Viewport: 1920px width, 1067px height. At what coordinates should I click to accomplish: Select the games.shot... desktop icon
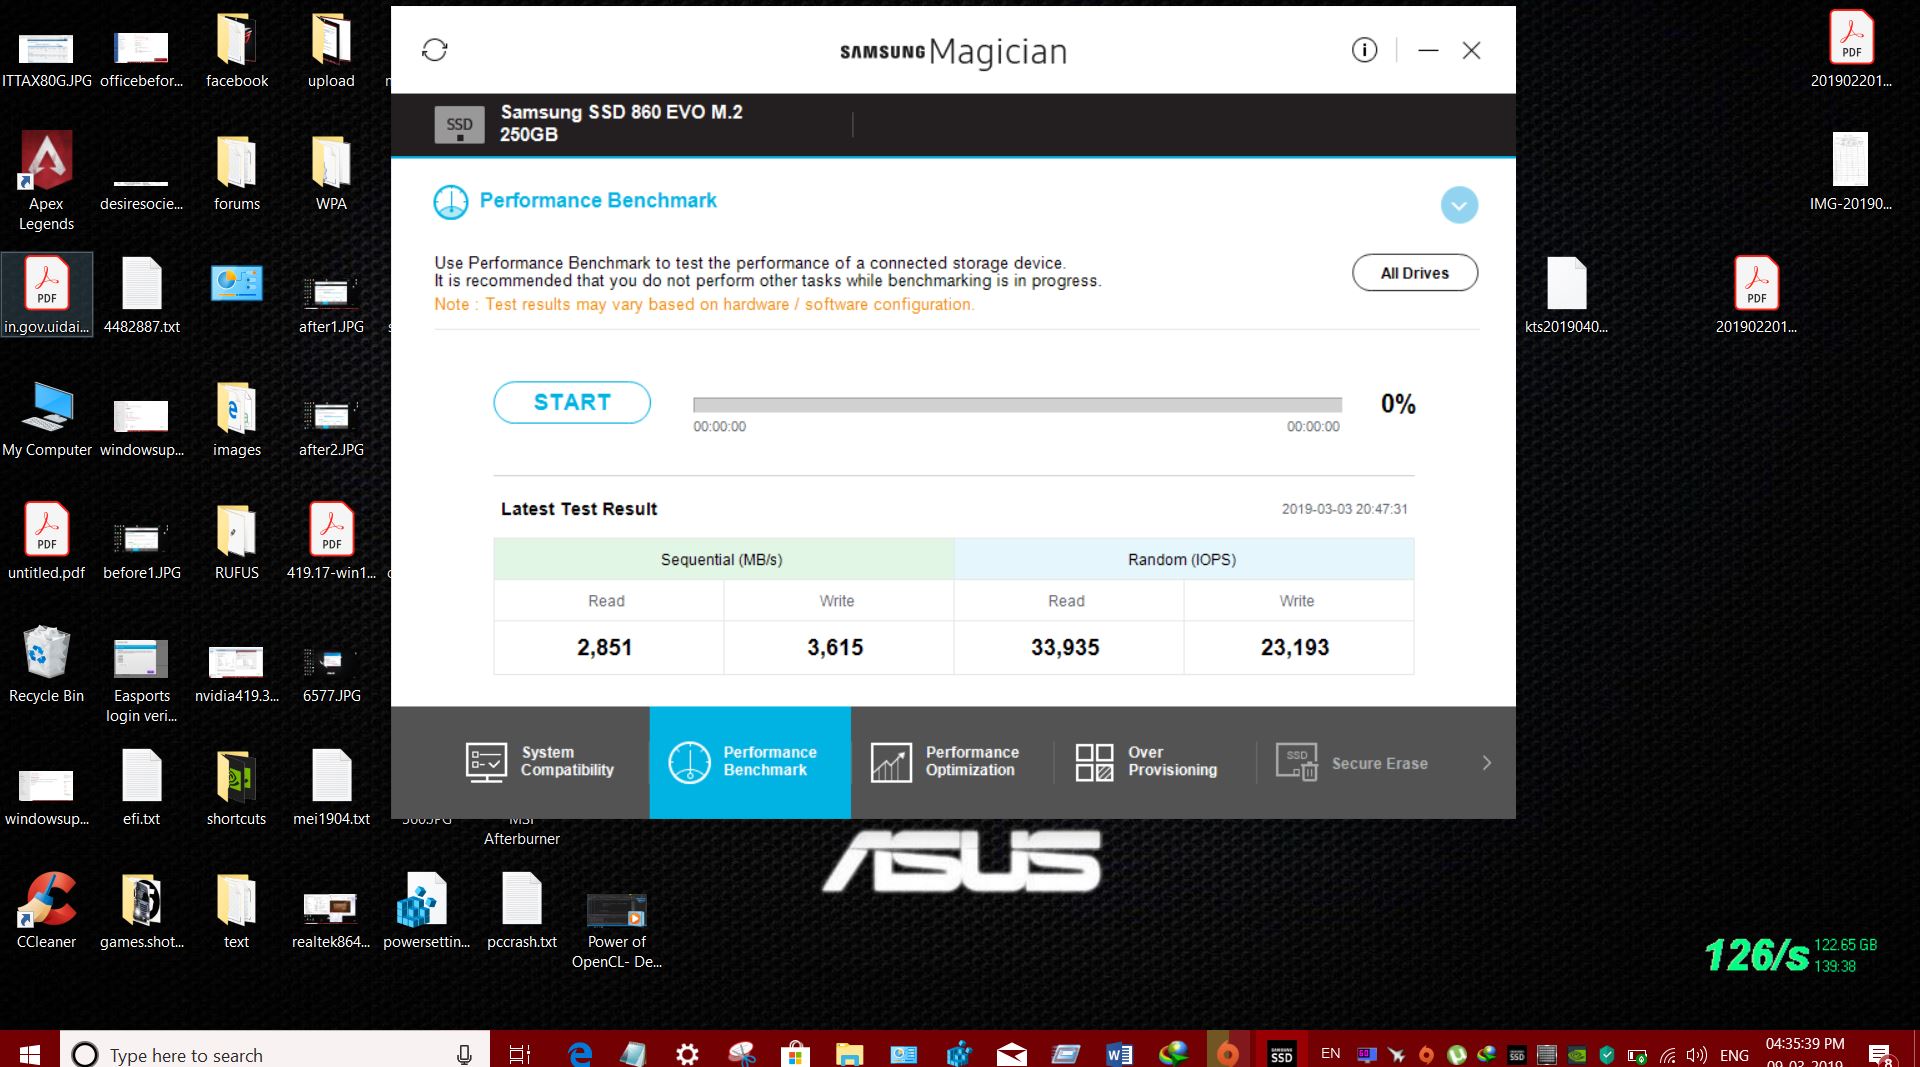pyautogui.click(x=141, y=909)
